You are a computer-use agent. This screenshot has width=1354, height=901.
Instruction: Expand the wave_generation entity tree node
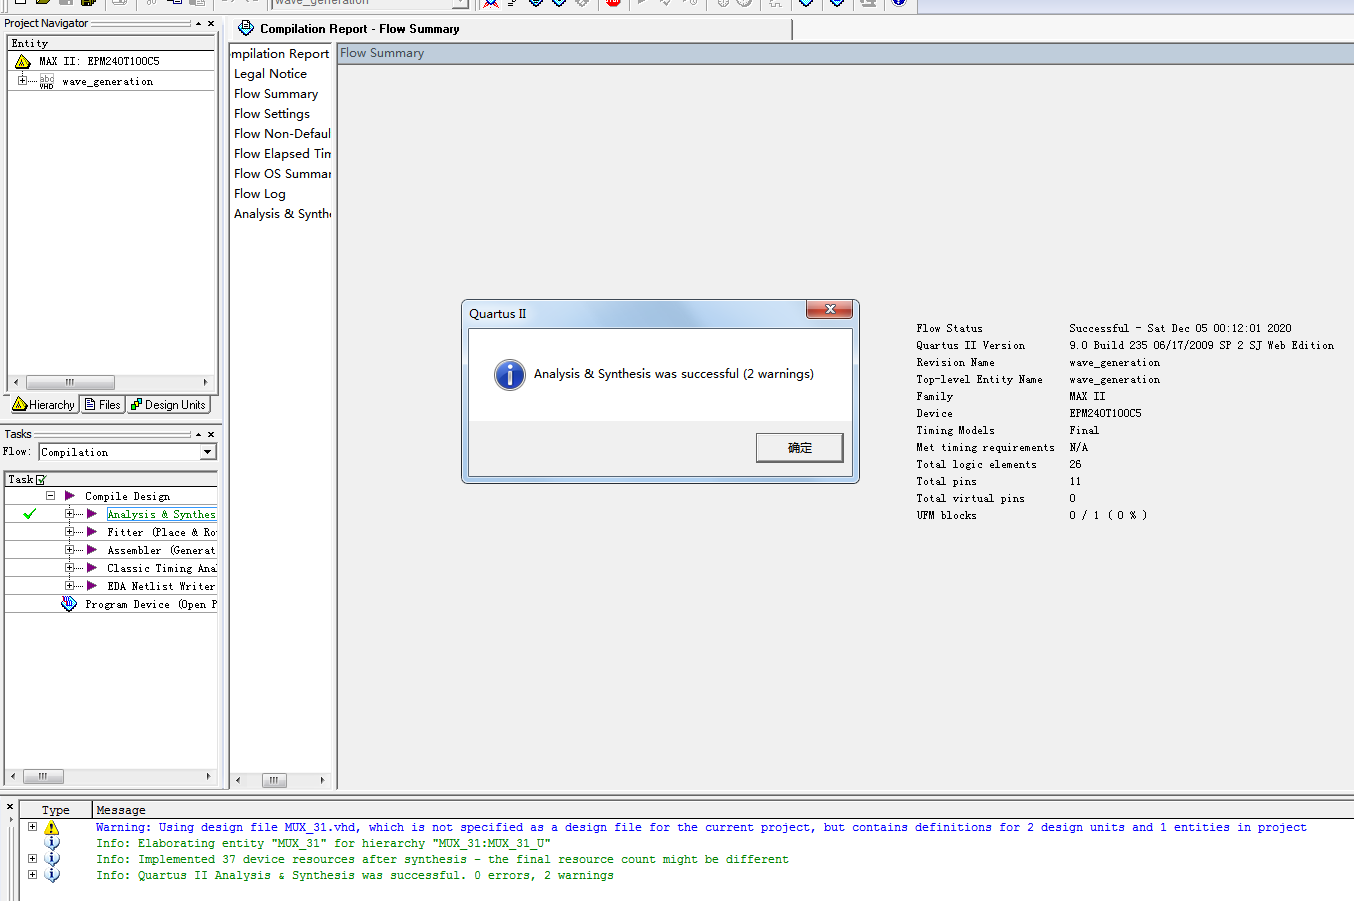(22, 81)
